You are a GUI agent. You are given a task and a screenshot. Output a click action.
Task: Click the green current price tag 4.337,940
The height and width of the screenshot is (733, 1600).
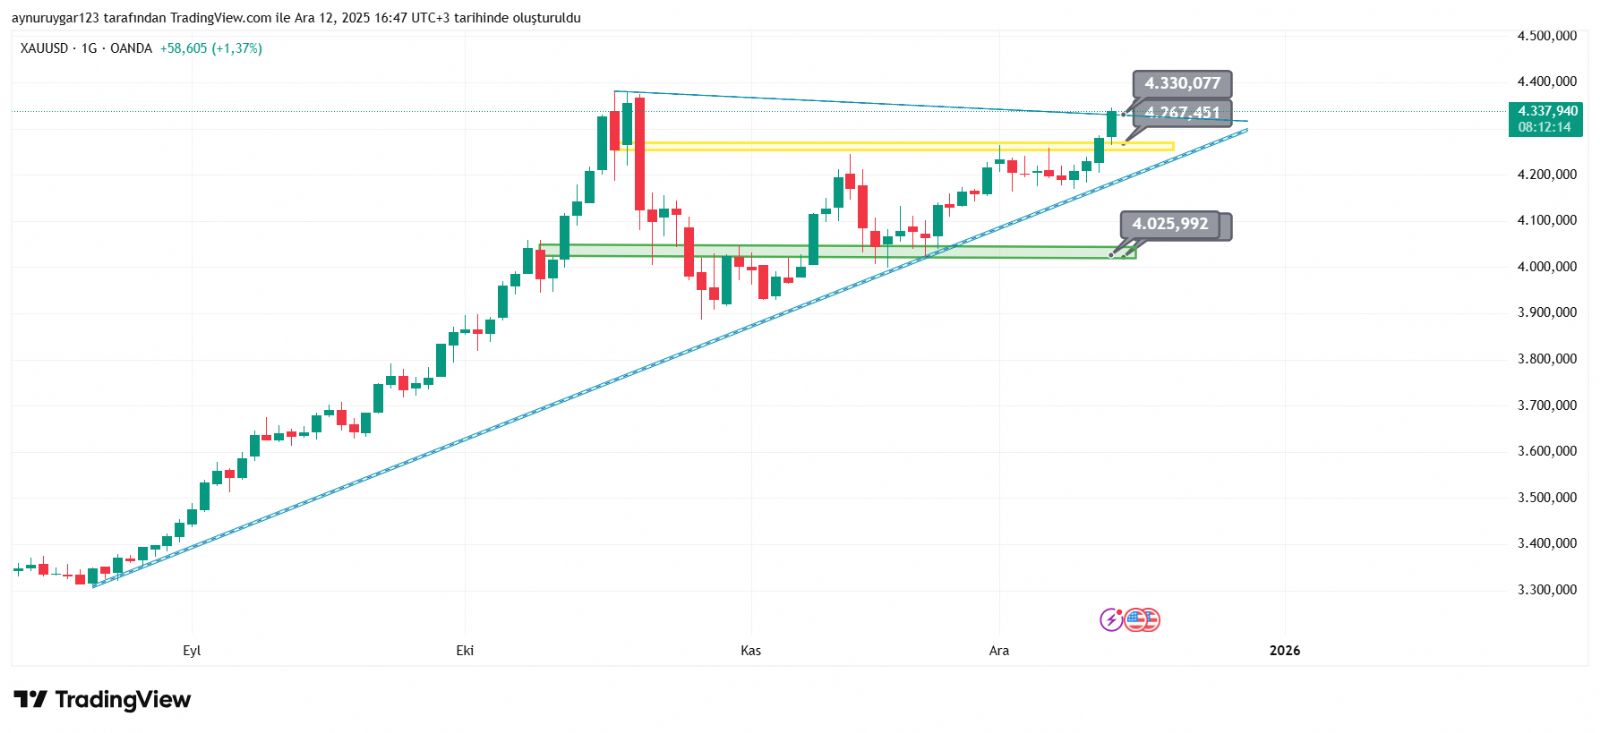pyautogui.click(x=1545, y=119)
